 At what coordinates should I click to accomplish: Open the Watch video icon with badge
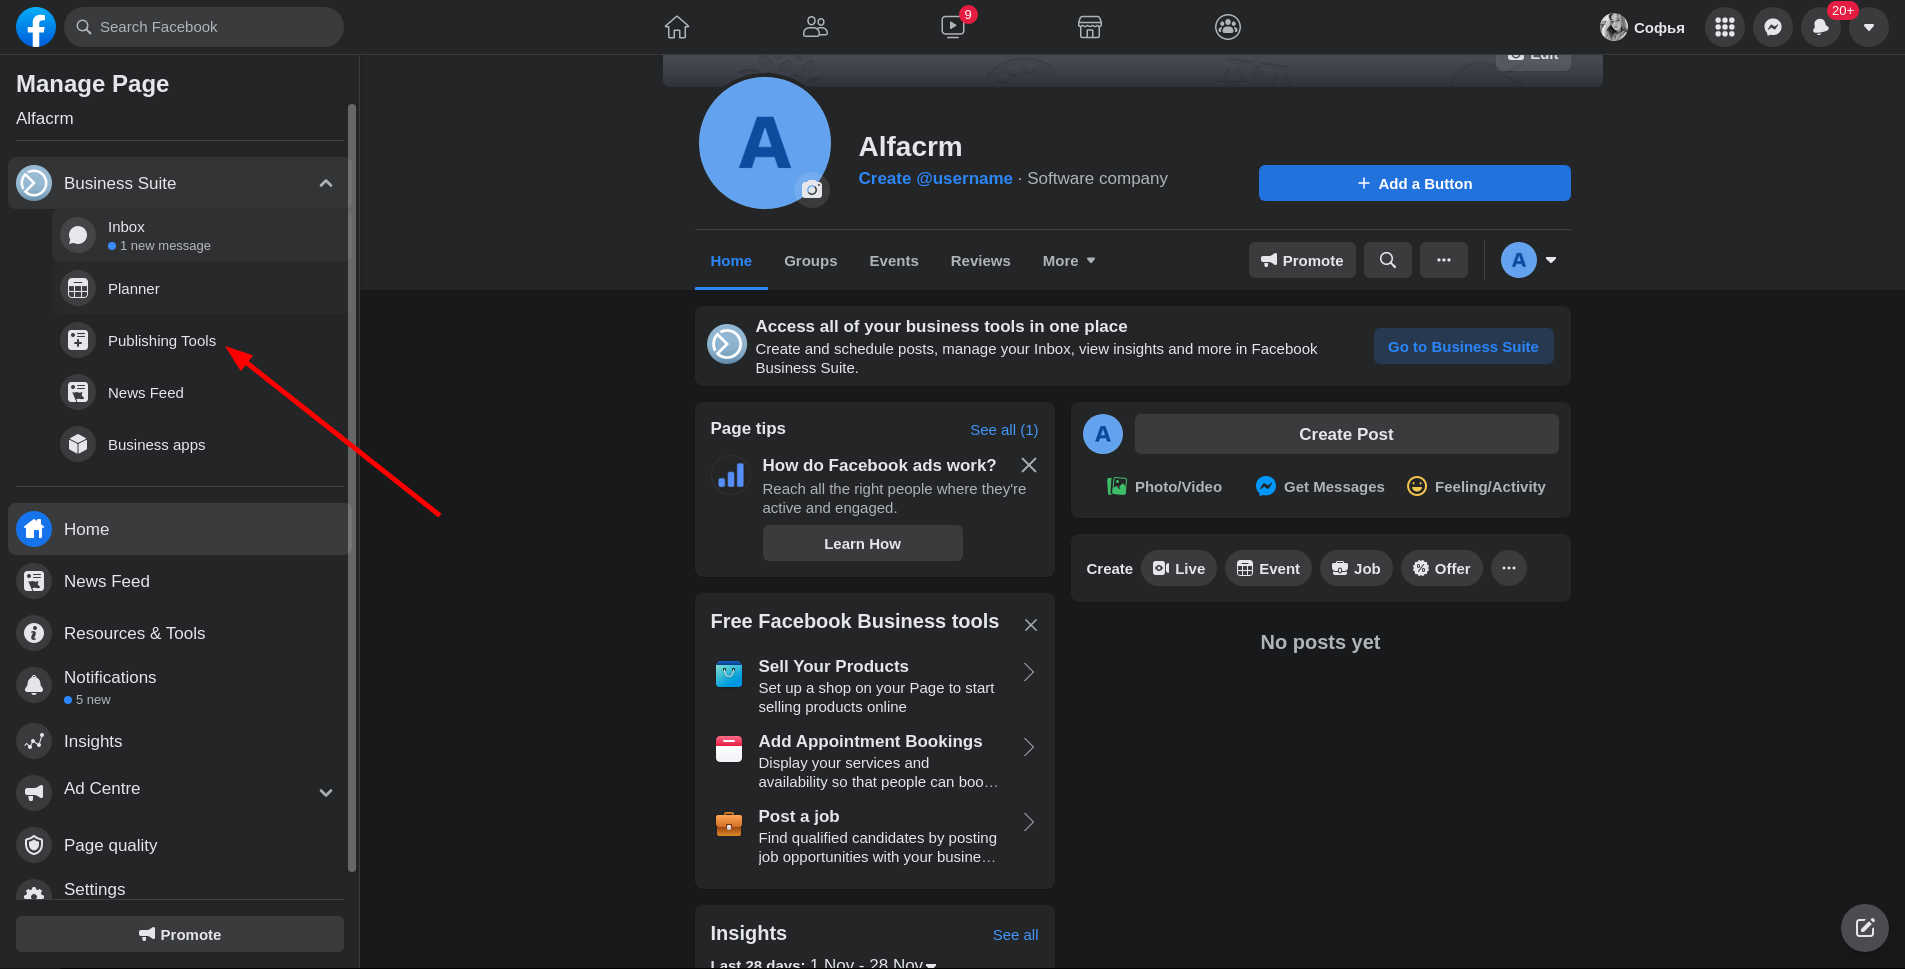click(953, 27)
